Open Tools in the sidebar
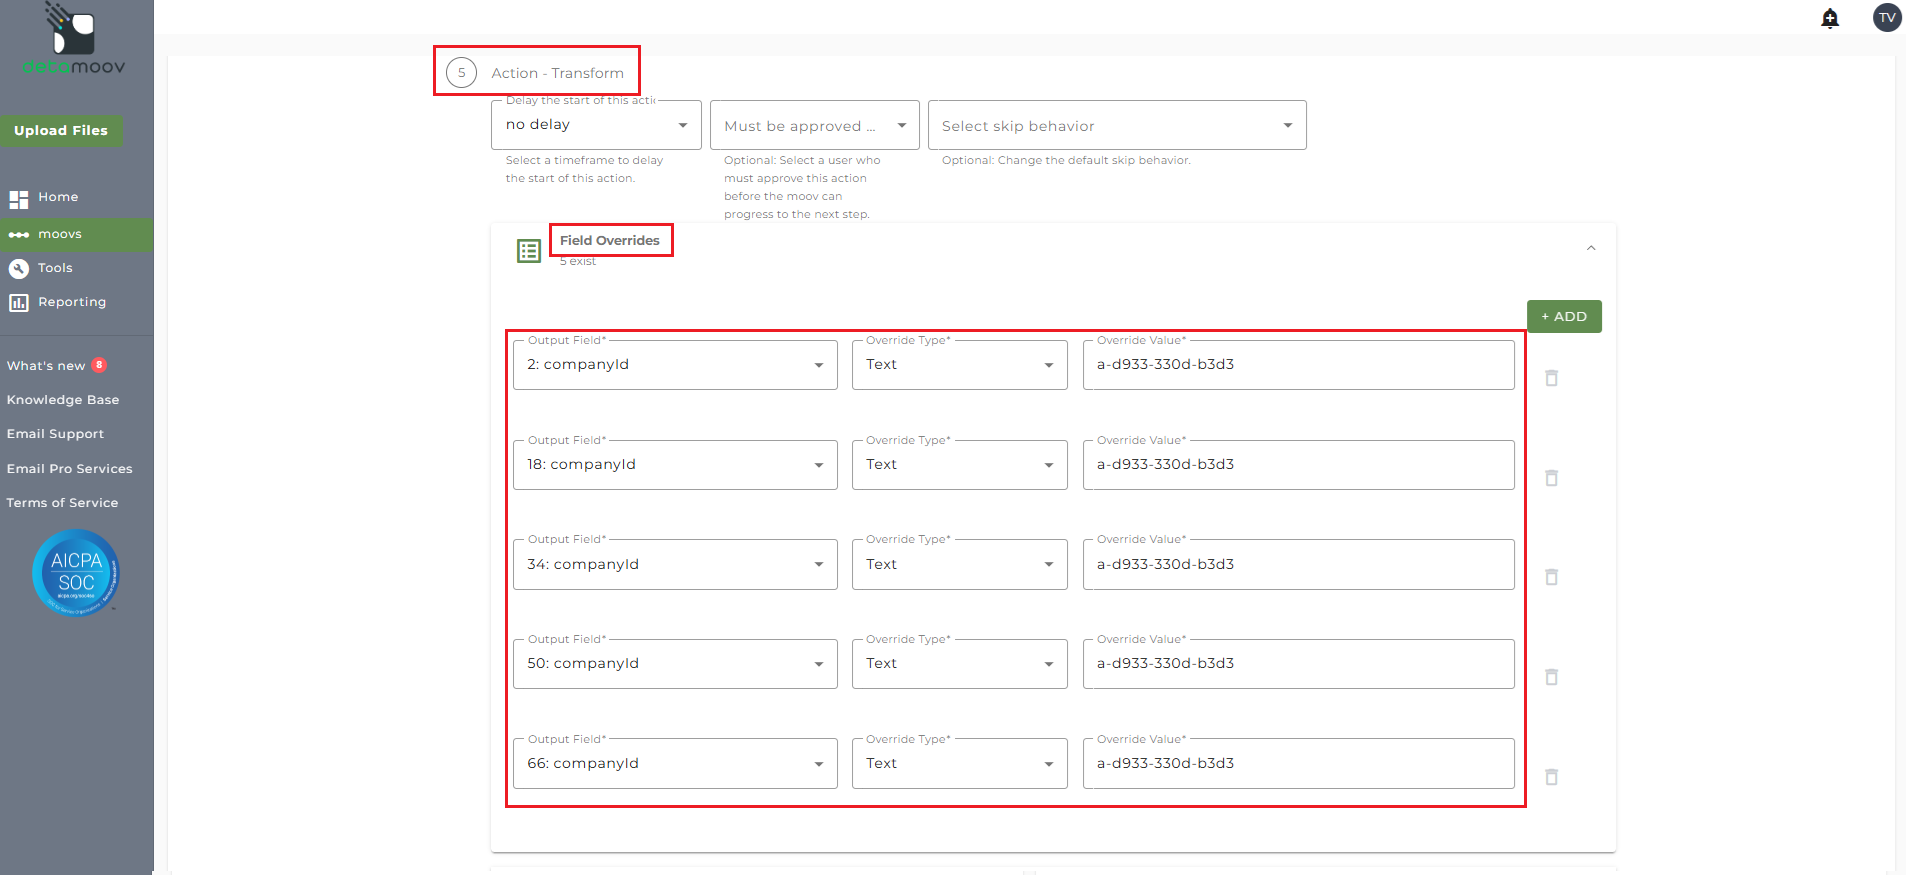 click(x=55, y=268)
